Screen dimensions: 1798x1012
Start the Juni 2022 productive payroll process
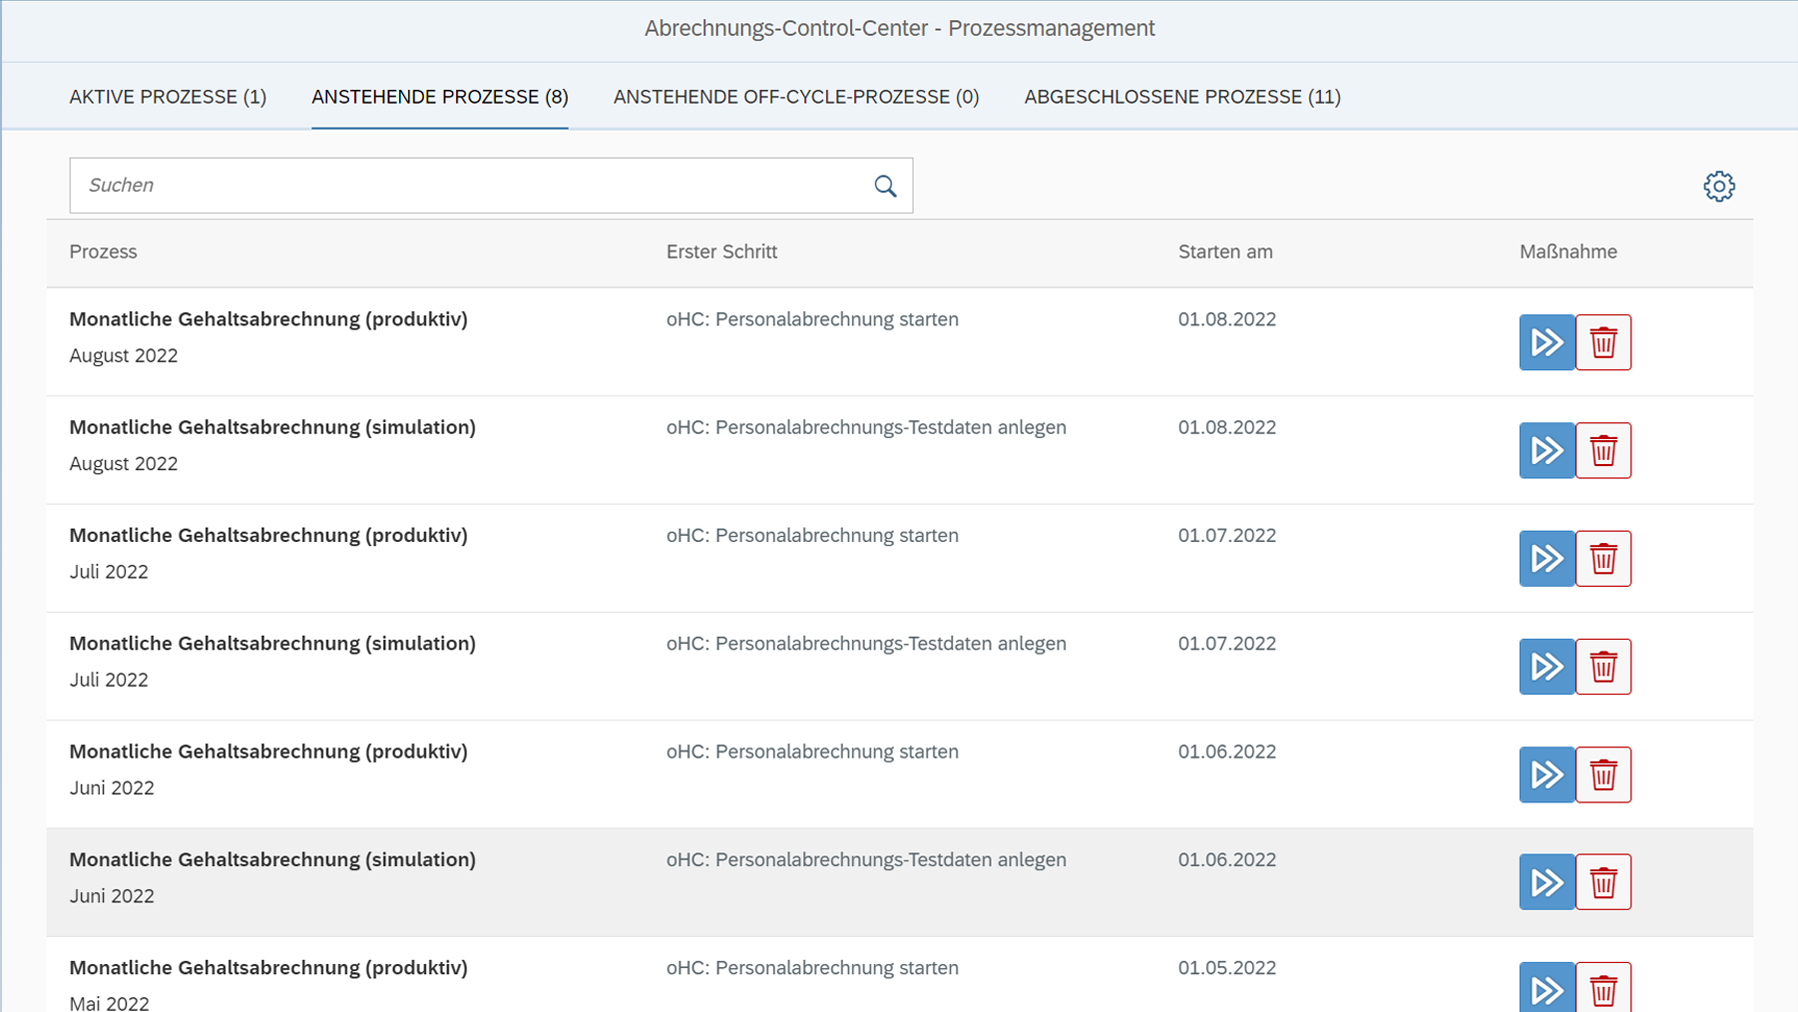[x=1546, y=774]
